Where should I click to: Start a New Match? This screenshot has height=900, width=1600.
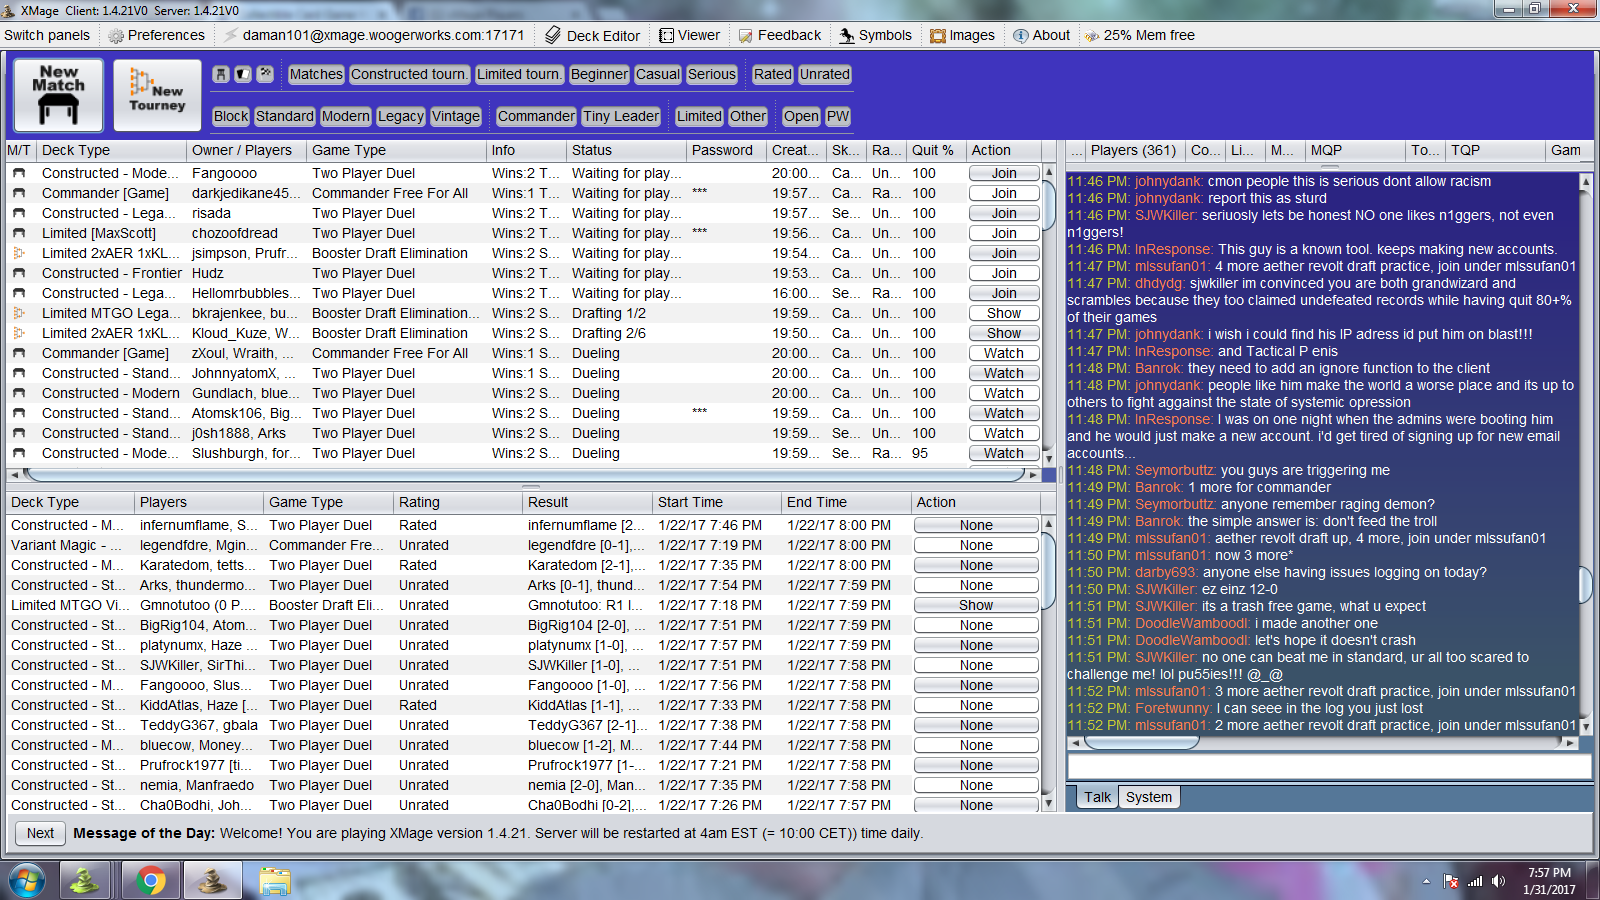pos(59,95)
